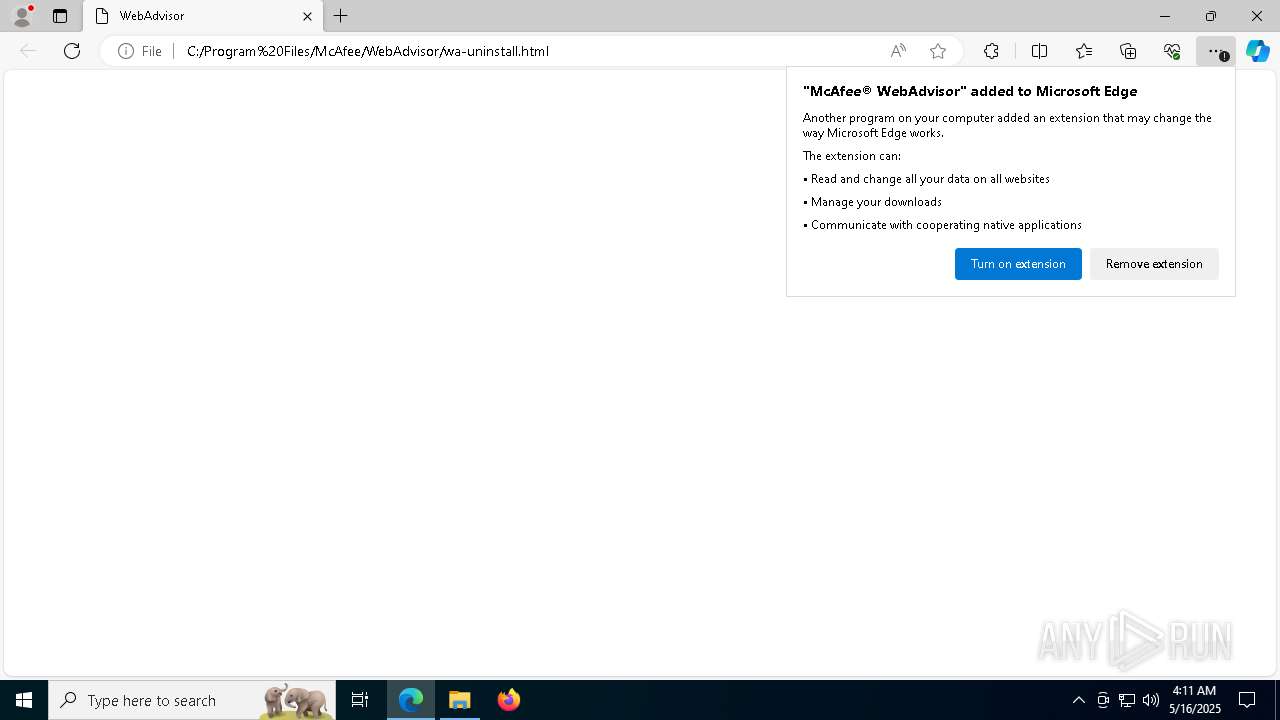This screenshot has width=1280, height=720.
Task: Click Remove extension button
Action: coord(1154,264)
